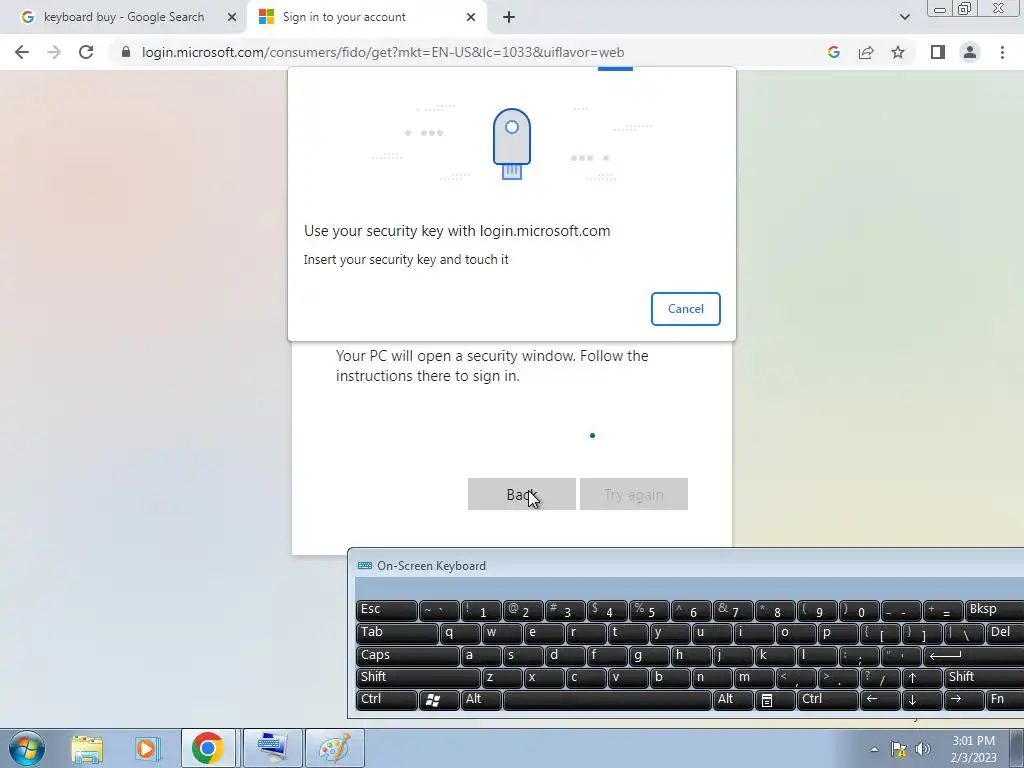Click the spacebar on On-Screen Keyboard
Screen dimensions: 1024x768
coord(607,700)
